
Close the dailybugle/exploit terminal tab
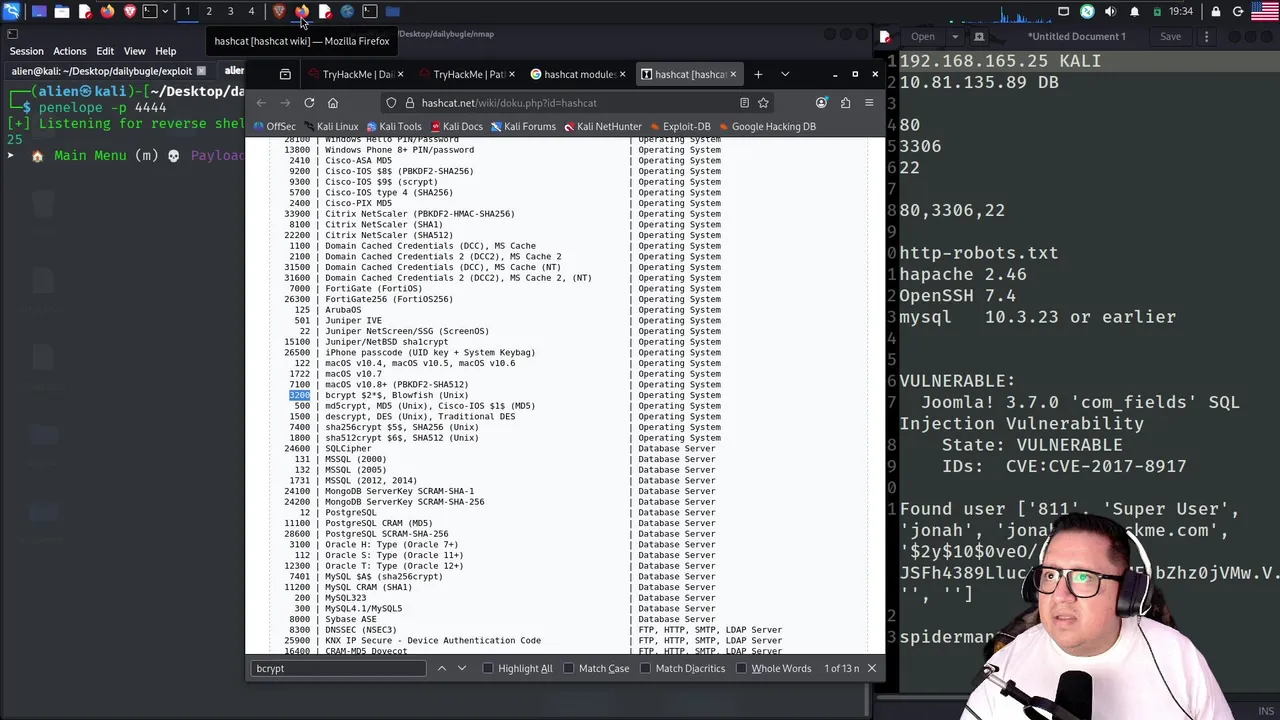tap(201, 71)
